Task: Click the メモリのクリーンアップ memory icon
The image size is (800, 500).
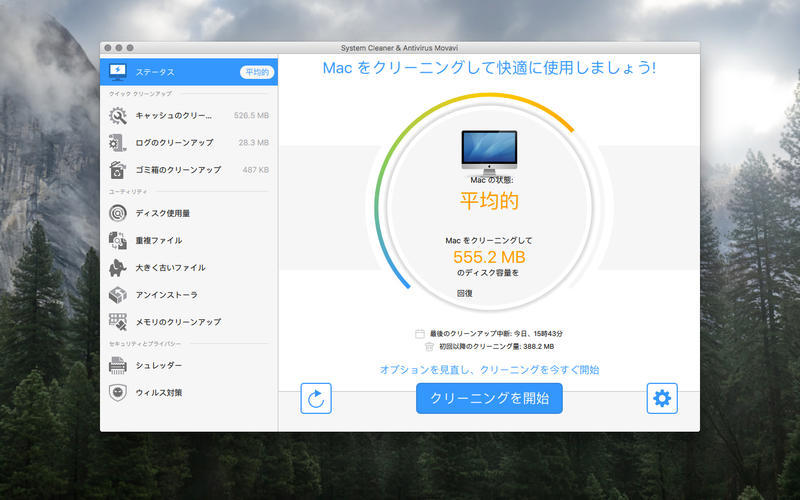Action: [118, 322]
